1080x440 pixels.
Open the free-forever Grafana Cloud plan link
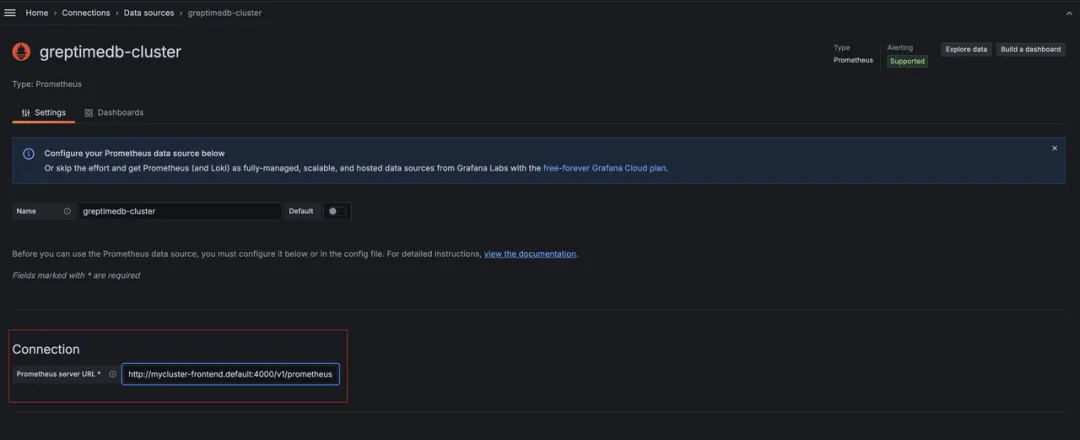[605, 168]
